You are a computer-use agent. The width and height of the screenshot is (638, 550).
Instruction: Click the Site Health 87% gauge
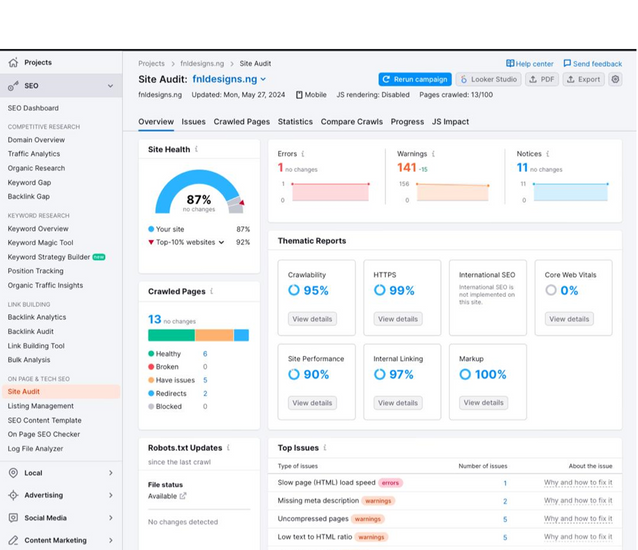[199, 192]
